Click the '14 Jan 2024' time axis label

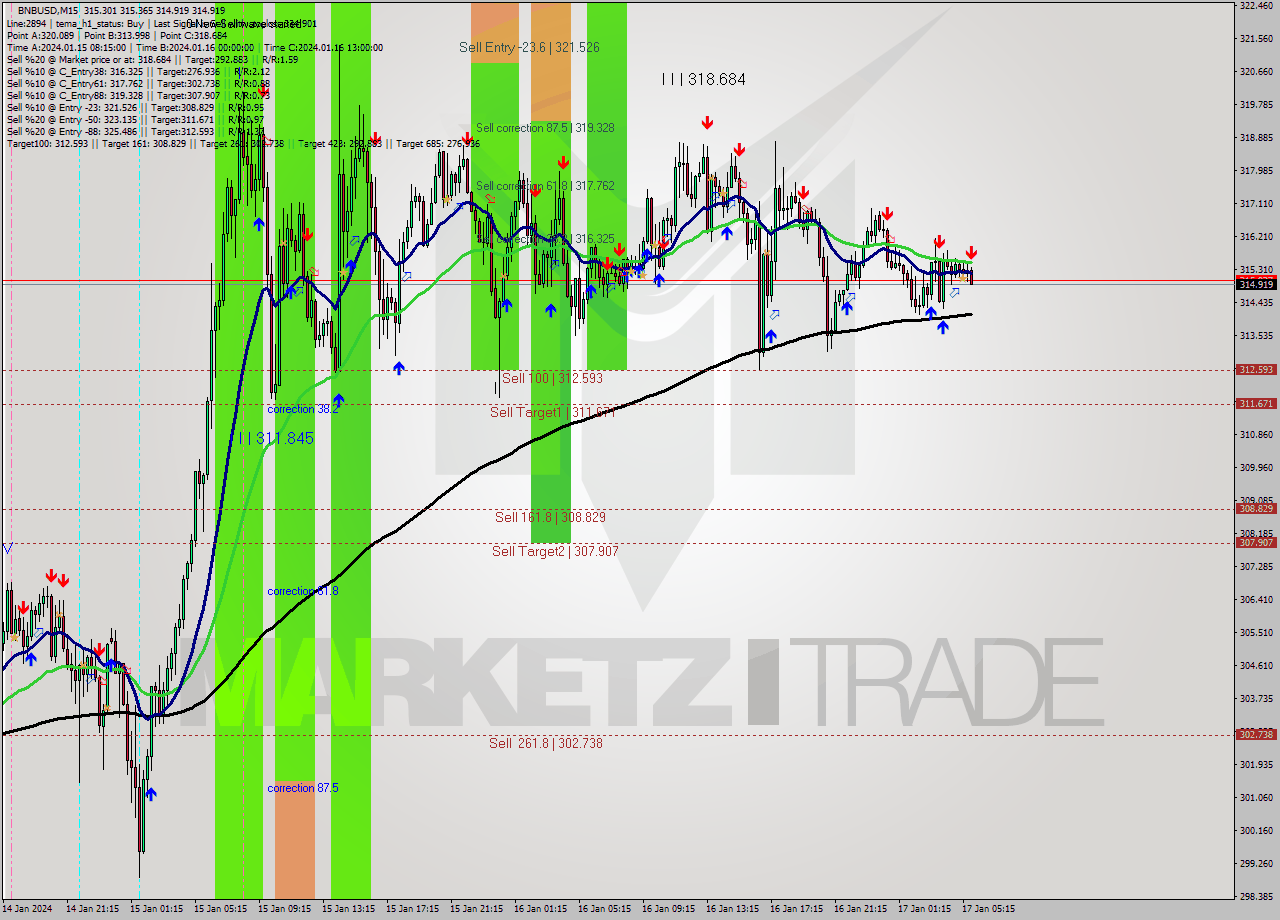(x=25, y=910)
